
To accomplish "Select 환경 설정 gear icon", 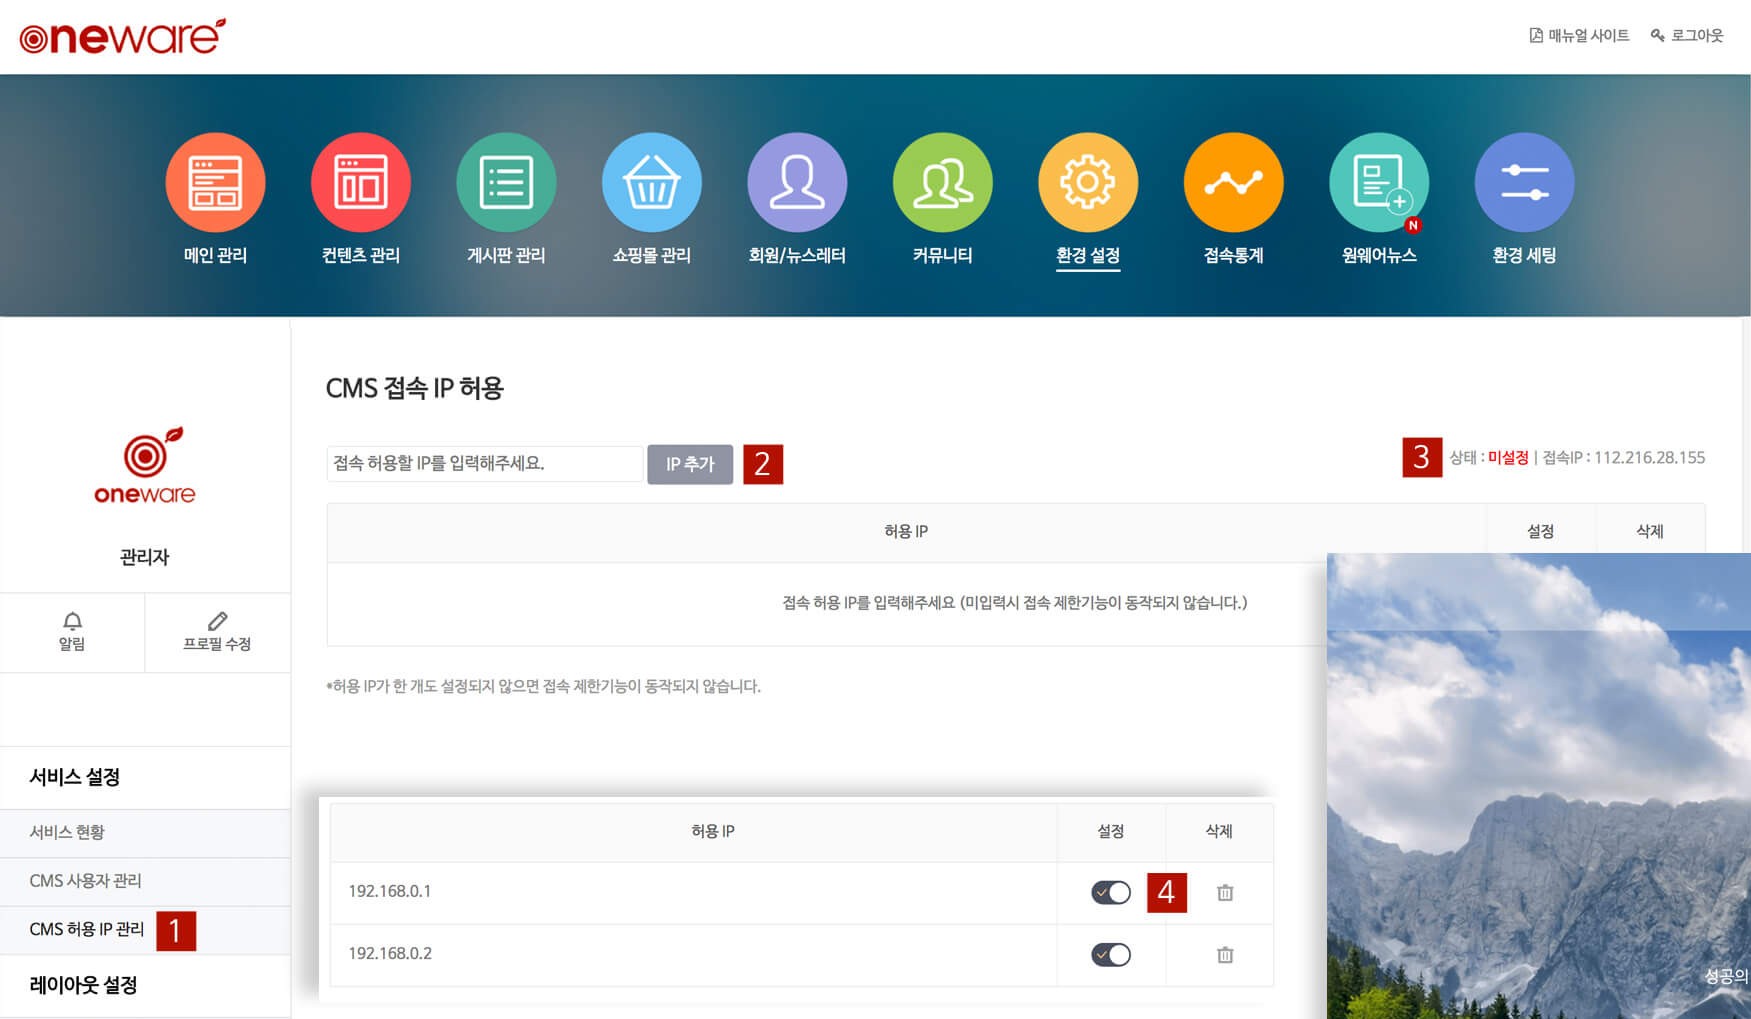I will tap(1088, 182).
